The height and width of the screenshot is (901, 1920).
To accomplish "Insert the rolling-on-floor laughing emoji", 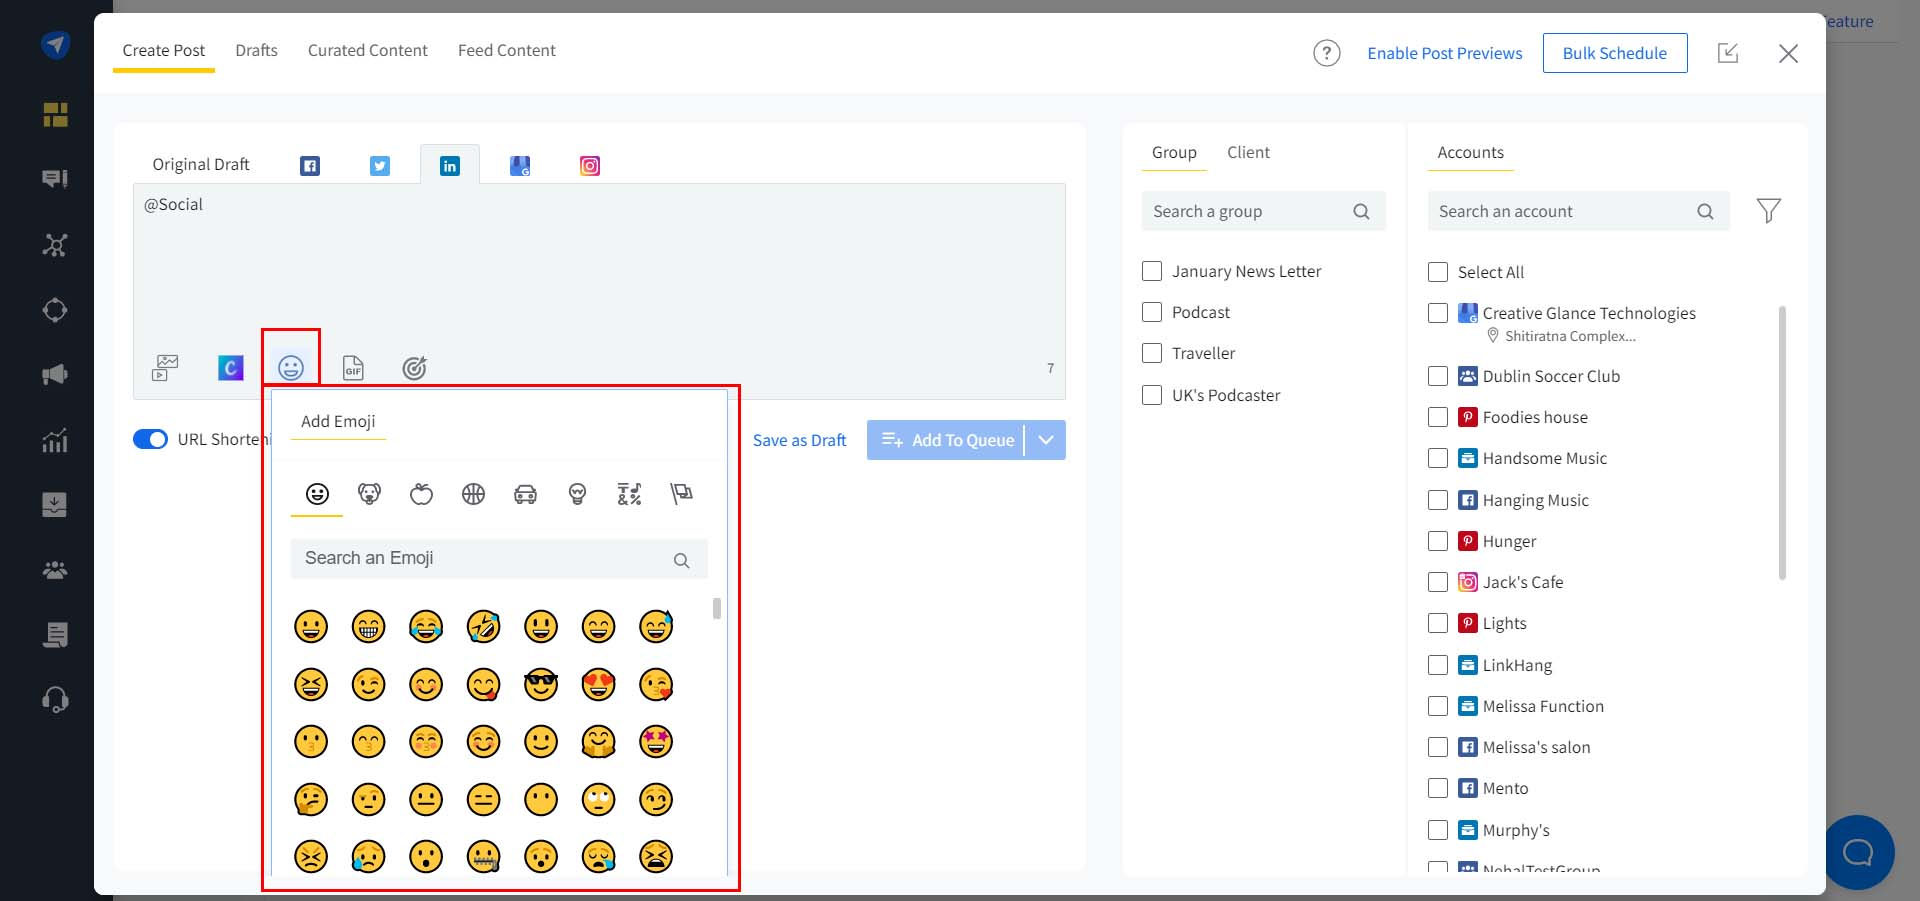I will tap(484, 627).
